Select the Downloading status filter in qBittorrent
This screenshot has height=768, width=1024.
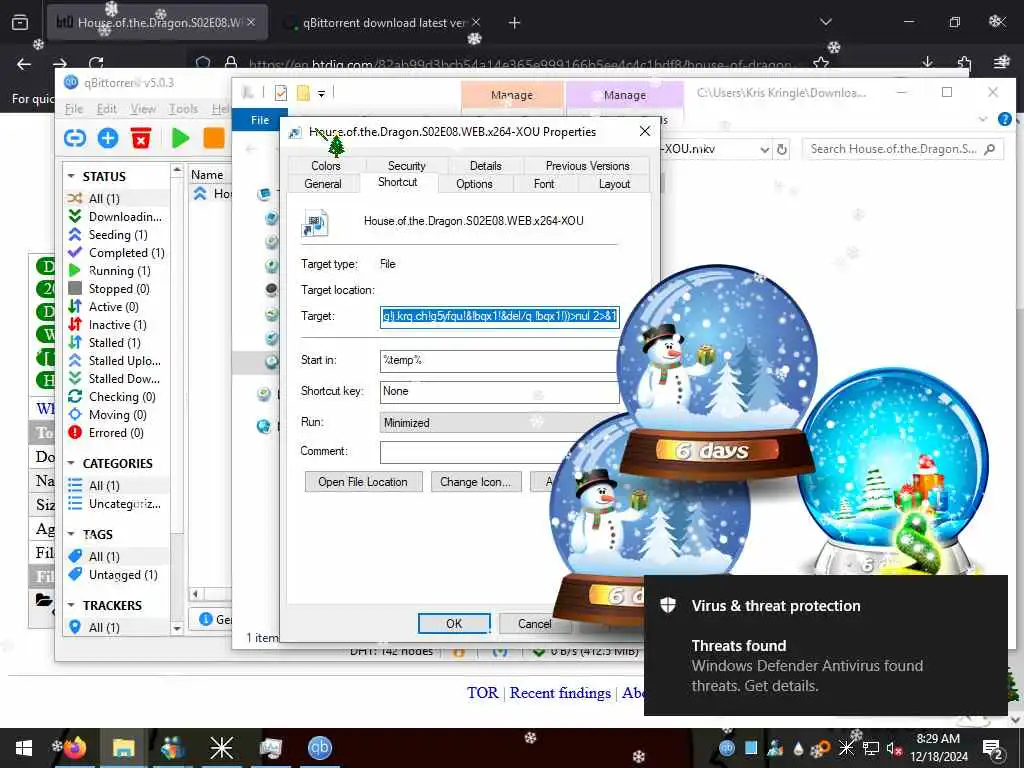(116, 217)
